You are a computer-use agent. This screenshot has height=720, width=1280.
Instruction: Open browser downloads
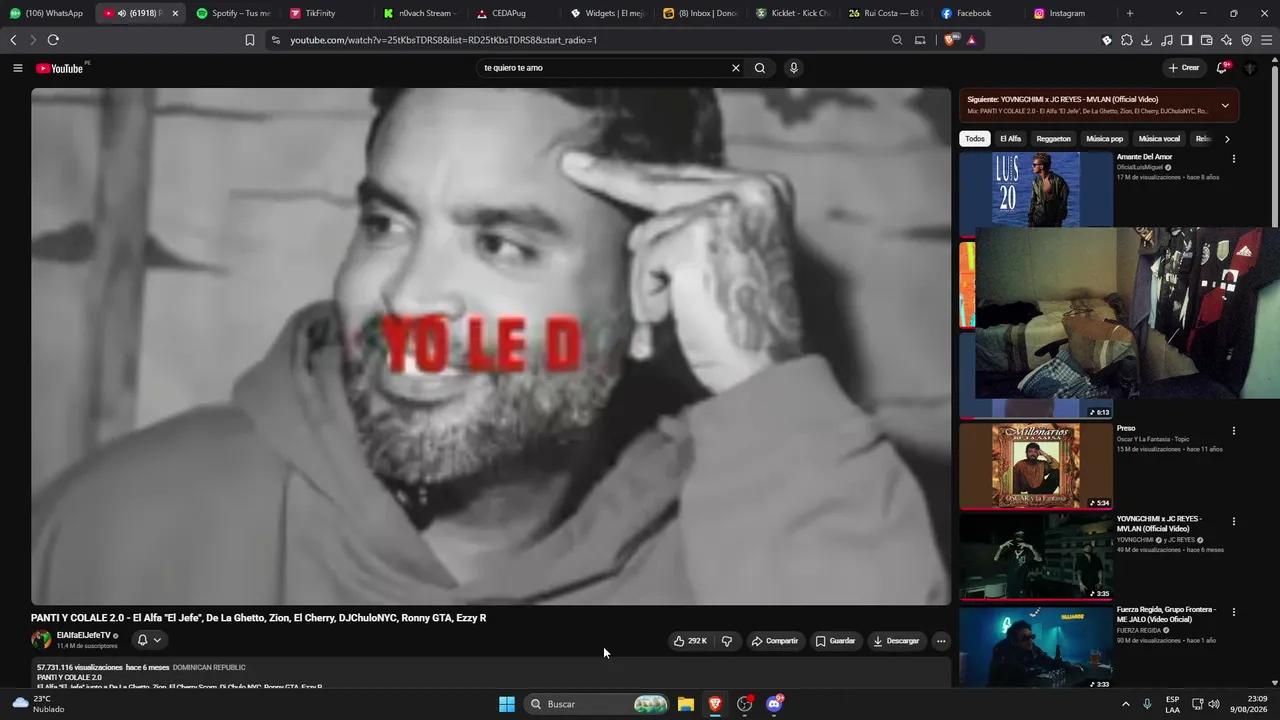1147,40
